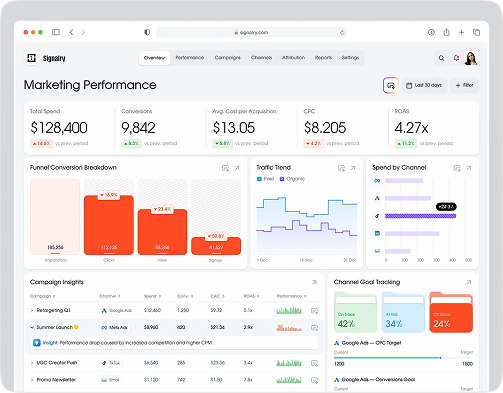Expand Spend by Channel arrow
The width and height of the screenshot is (503, 393).
pos(469,168)
